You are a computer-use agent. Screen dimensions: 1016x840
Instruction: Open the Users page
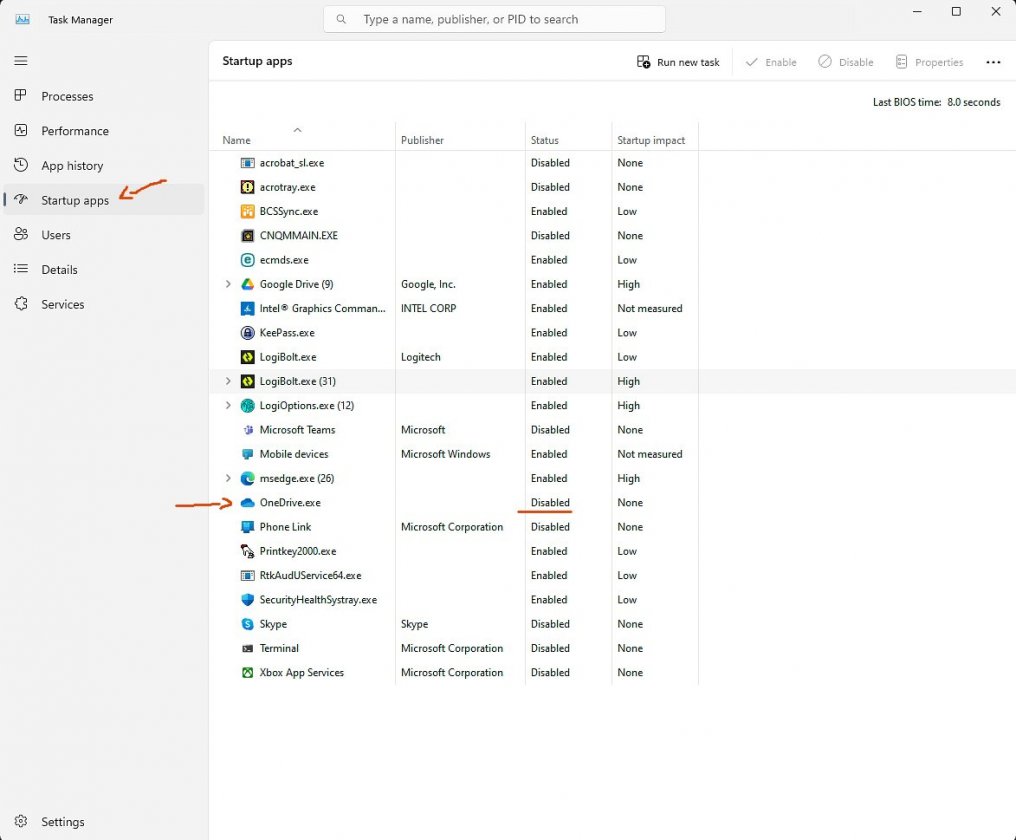(104, 235)
